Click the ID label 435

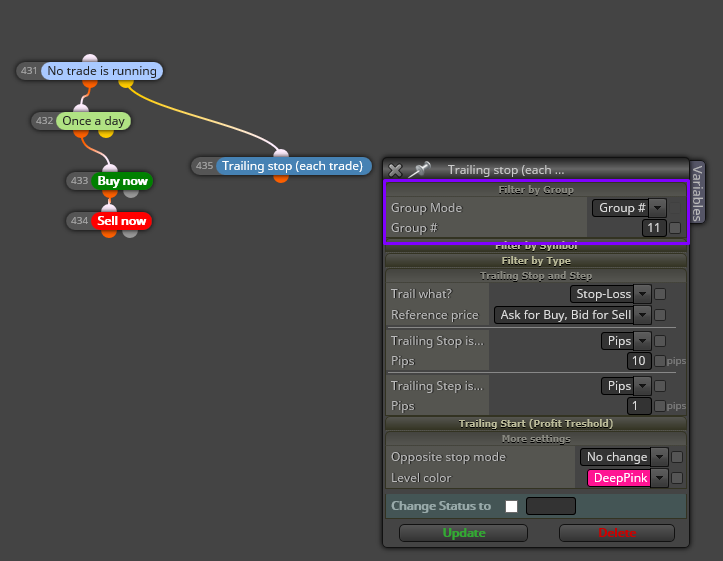point(204,166)
